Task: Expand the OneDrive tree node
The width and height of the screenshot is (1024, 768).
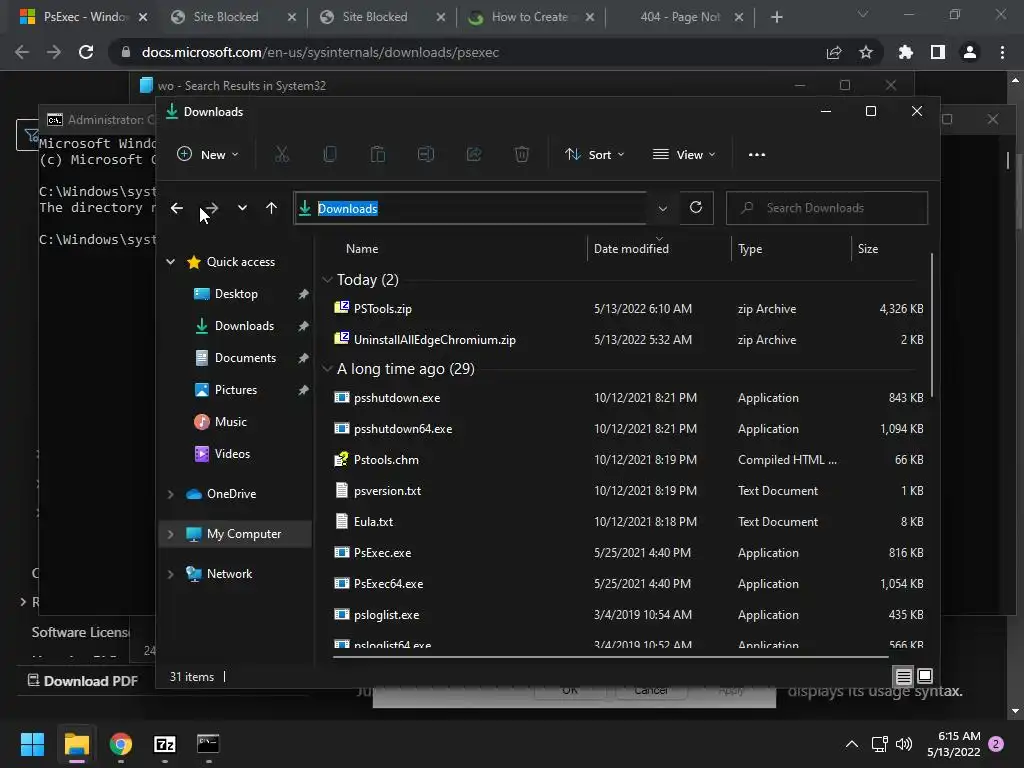Action: [x=170, y=494]
